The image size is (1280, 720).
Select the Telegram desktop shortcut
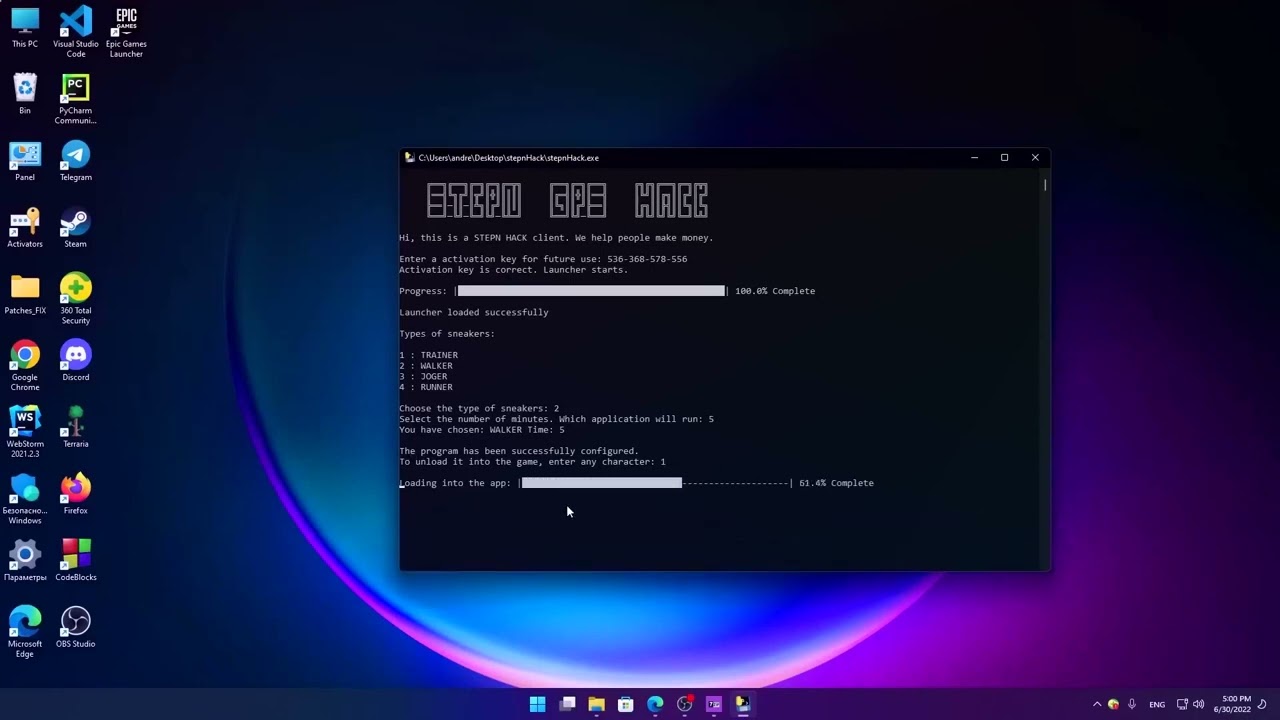coord(76,161)
